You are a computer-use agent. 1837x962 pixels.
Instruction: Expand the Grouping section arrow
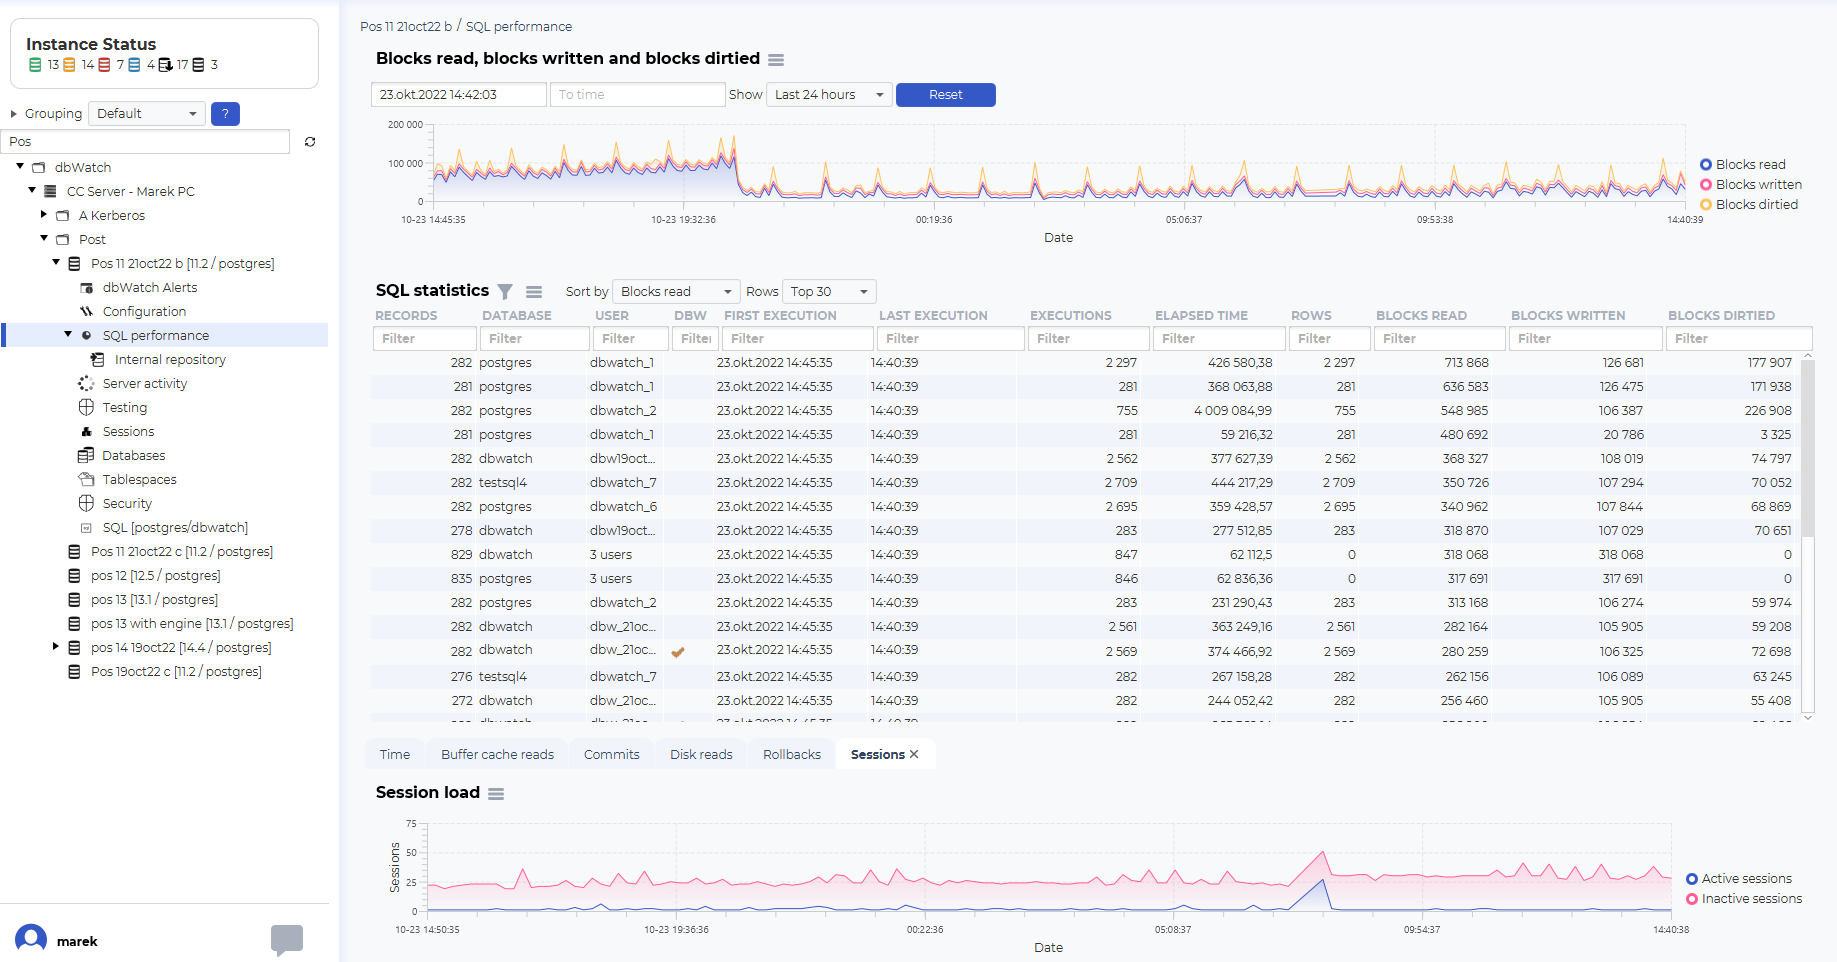pos(14,114)
